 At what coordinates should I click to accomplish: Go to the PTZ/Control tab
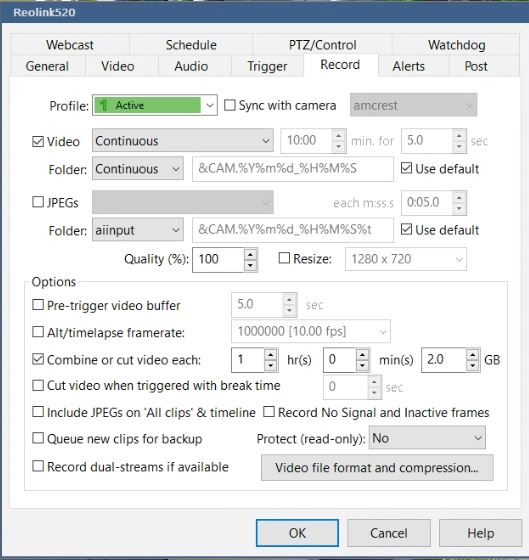pyautogui.click(x=323, y=45)
